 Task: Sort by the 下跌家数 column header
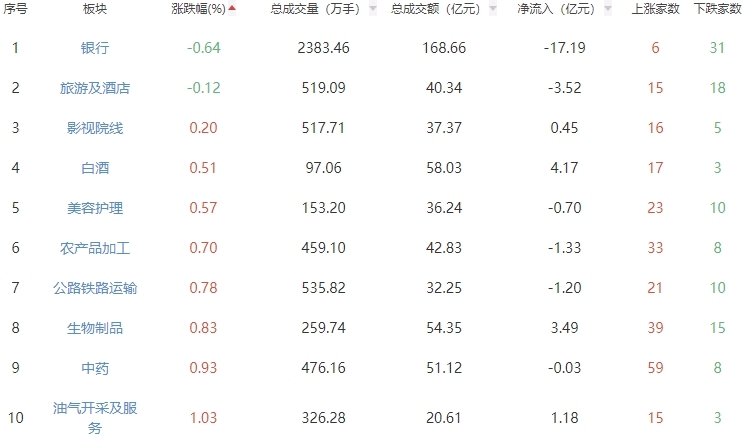717,9
